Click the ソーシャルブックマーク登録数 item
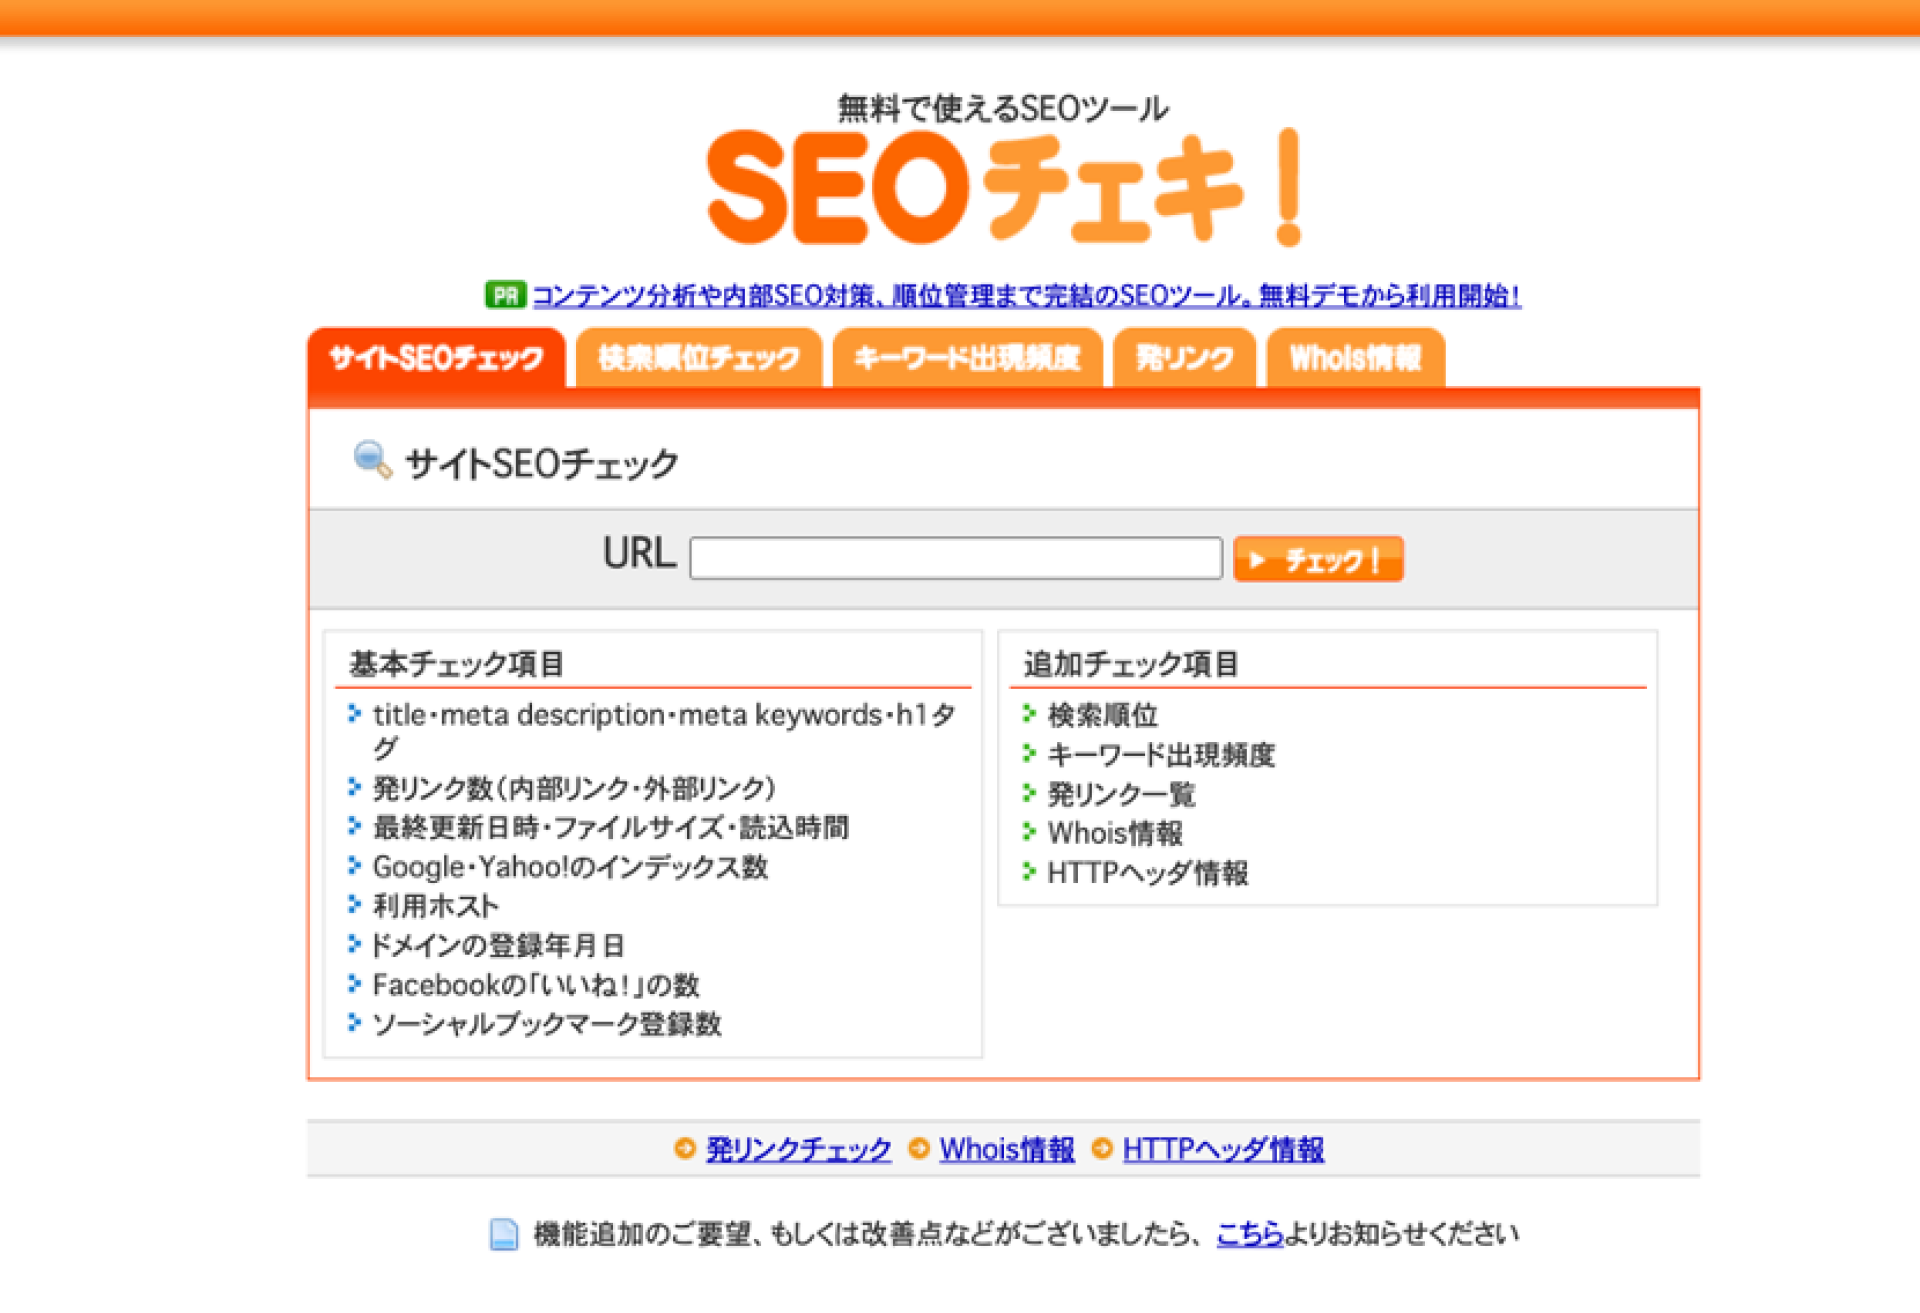The height and width of the screenshot is (1313, 1920). click(x=547, y=1024)
